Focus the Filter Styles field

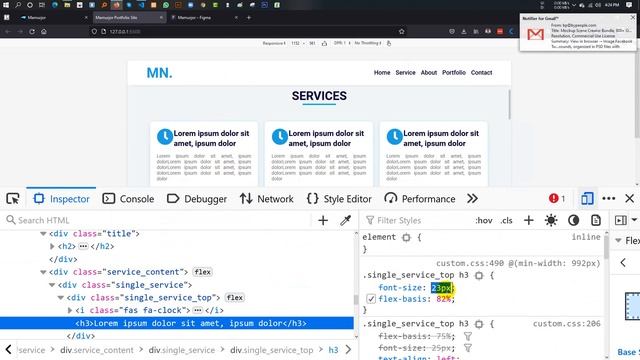click(x=416, y=220)
